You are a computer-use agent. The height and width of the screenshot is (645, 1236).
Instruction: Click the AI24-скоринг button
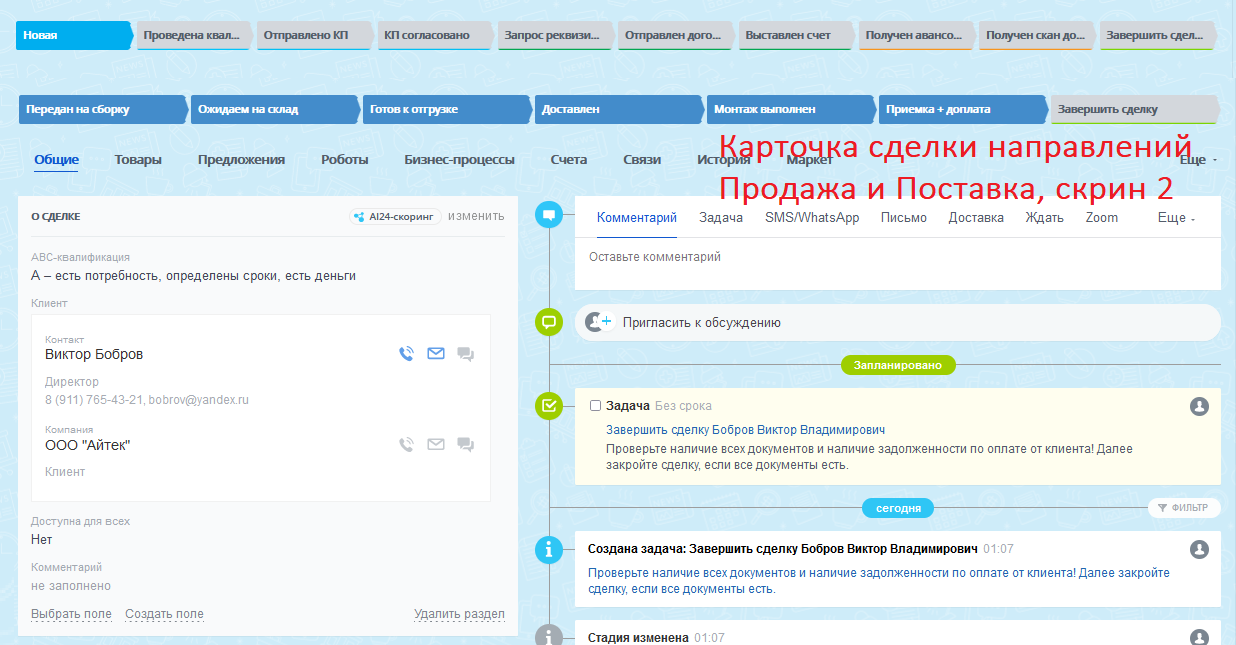click(x=396, y=216)
